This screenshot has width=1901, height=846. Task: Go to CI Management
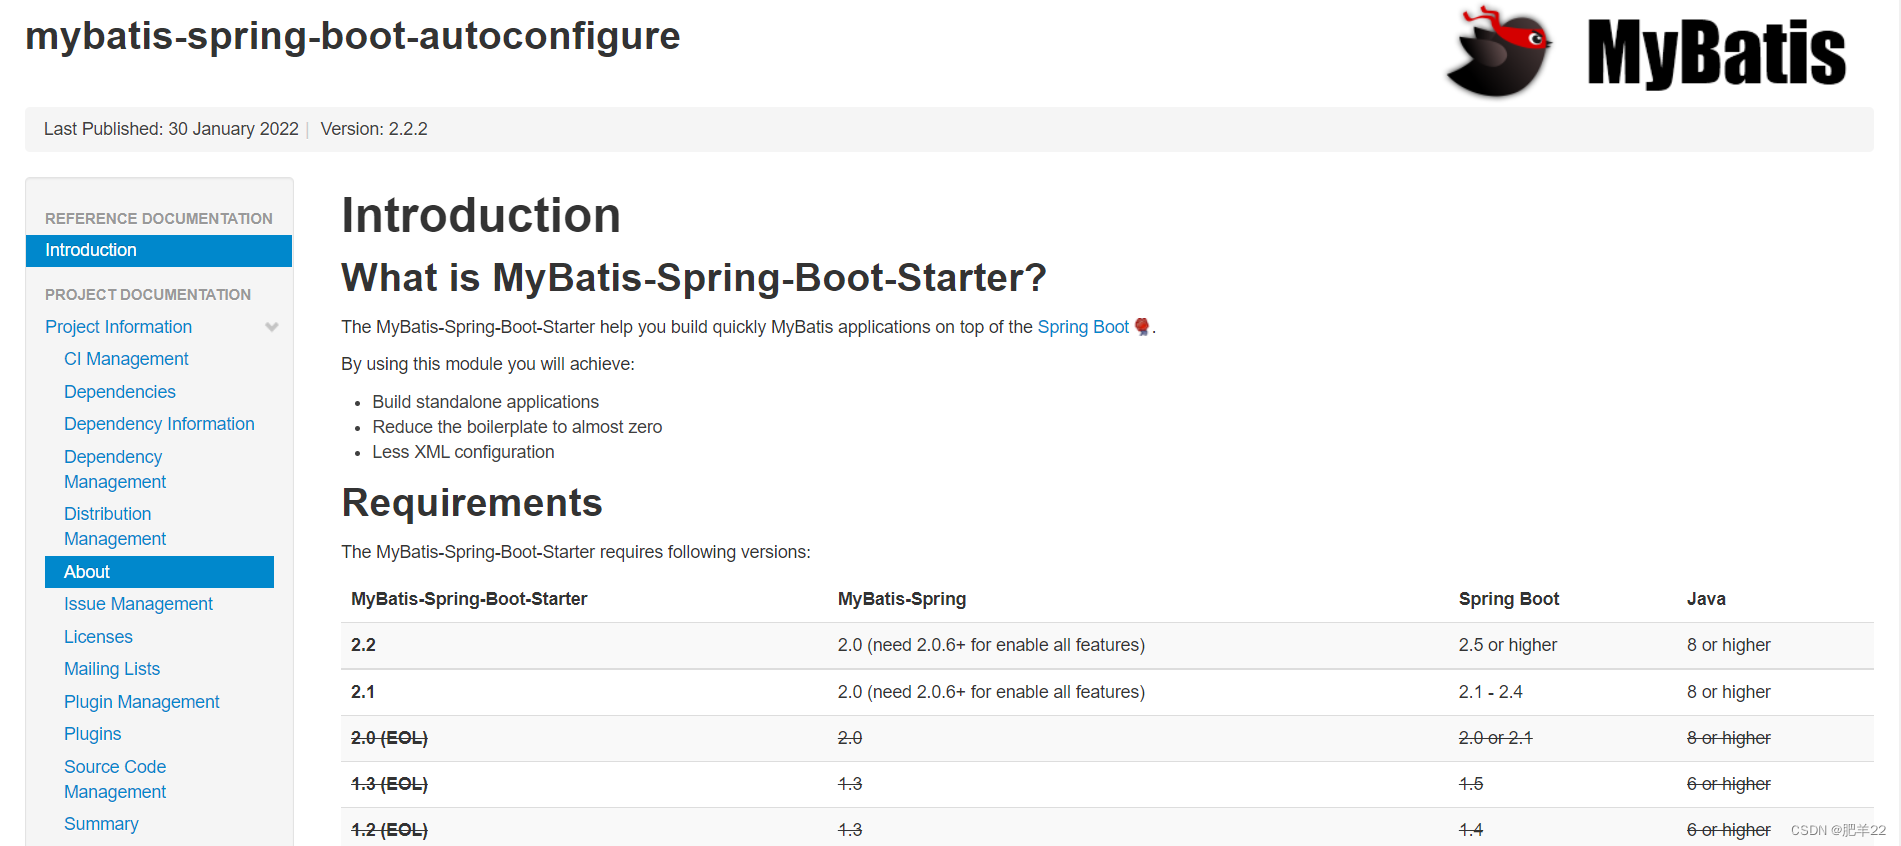126,359
